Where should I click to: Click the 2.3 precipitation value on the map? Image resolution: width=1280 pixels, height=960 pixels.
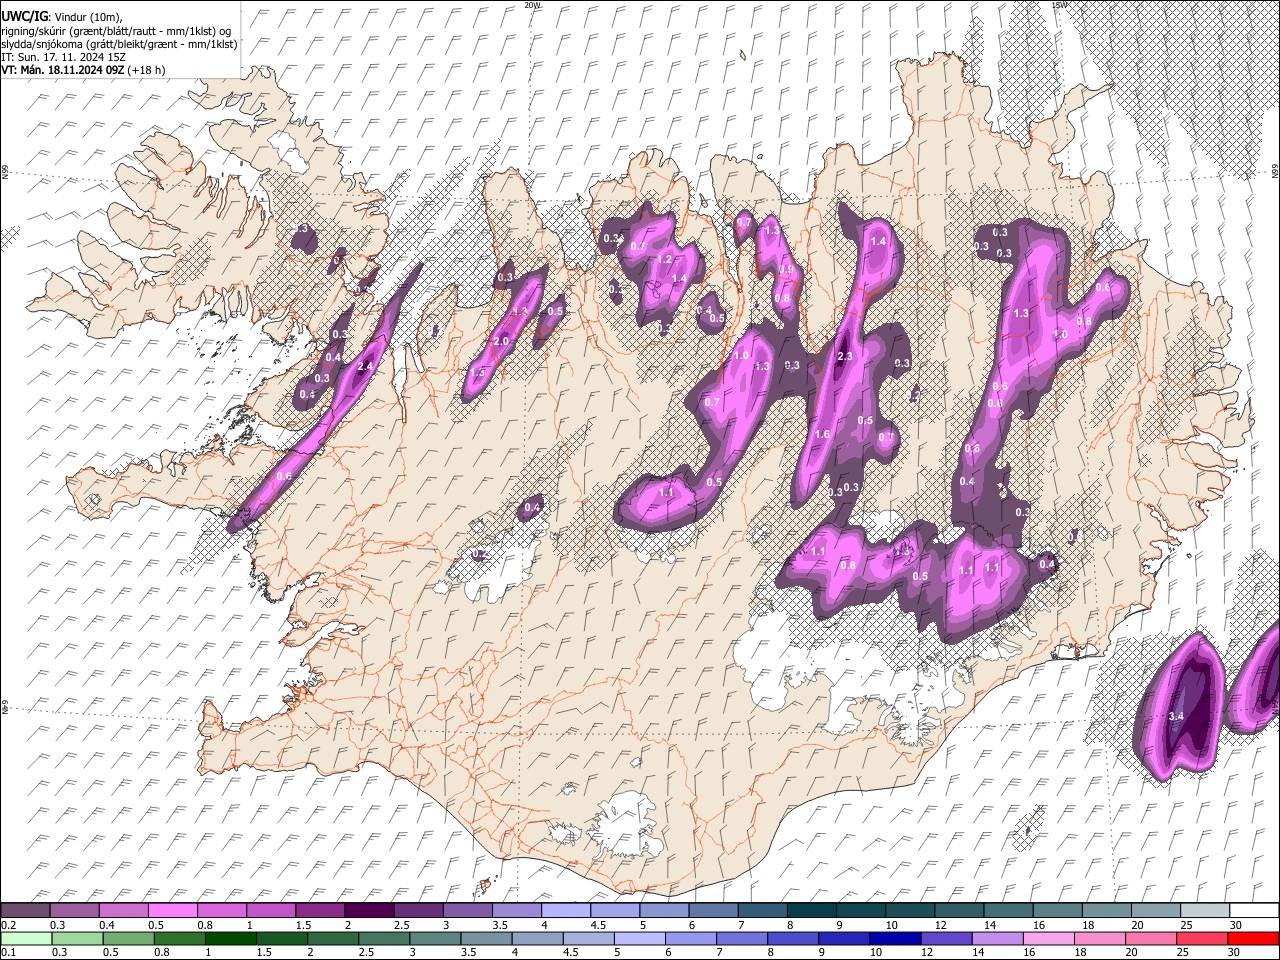844,356
